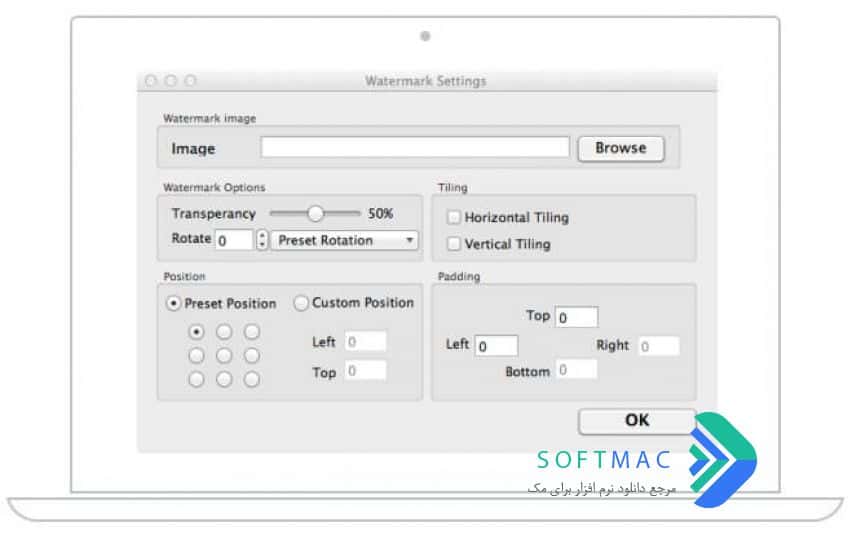Select the Preset Position radio button

pos(173,303)
